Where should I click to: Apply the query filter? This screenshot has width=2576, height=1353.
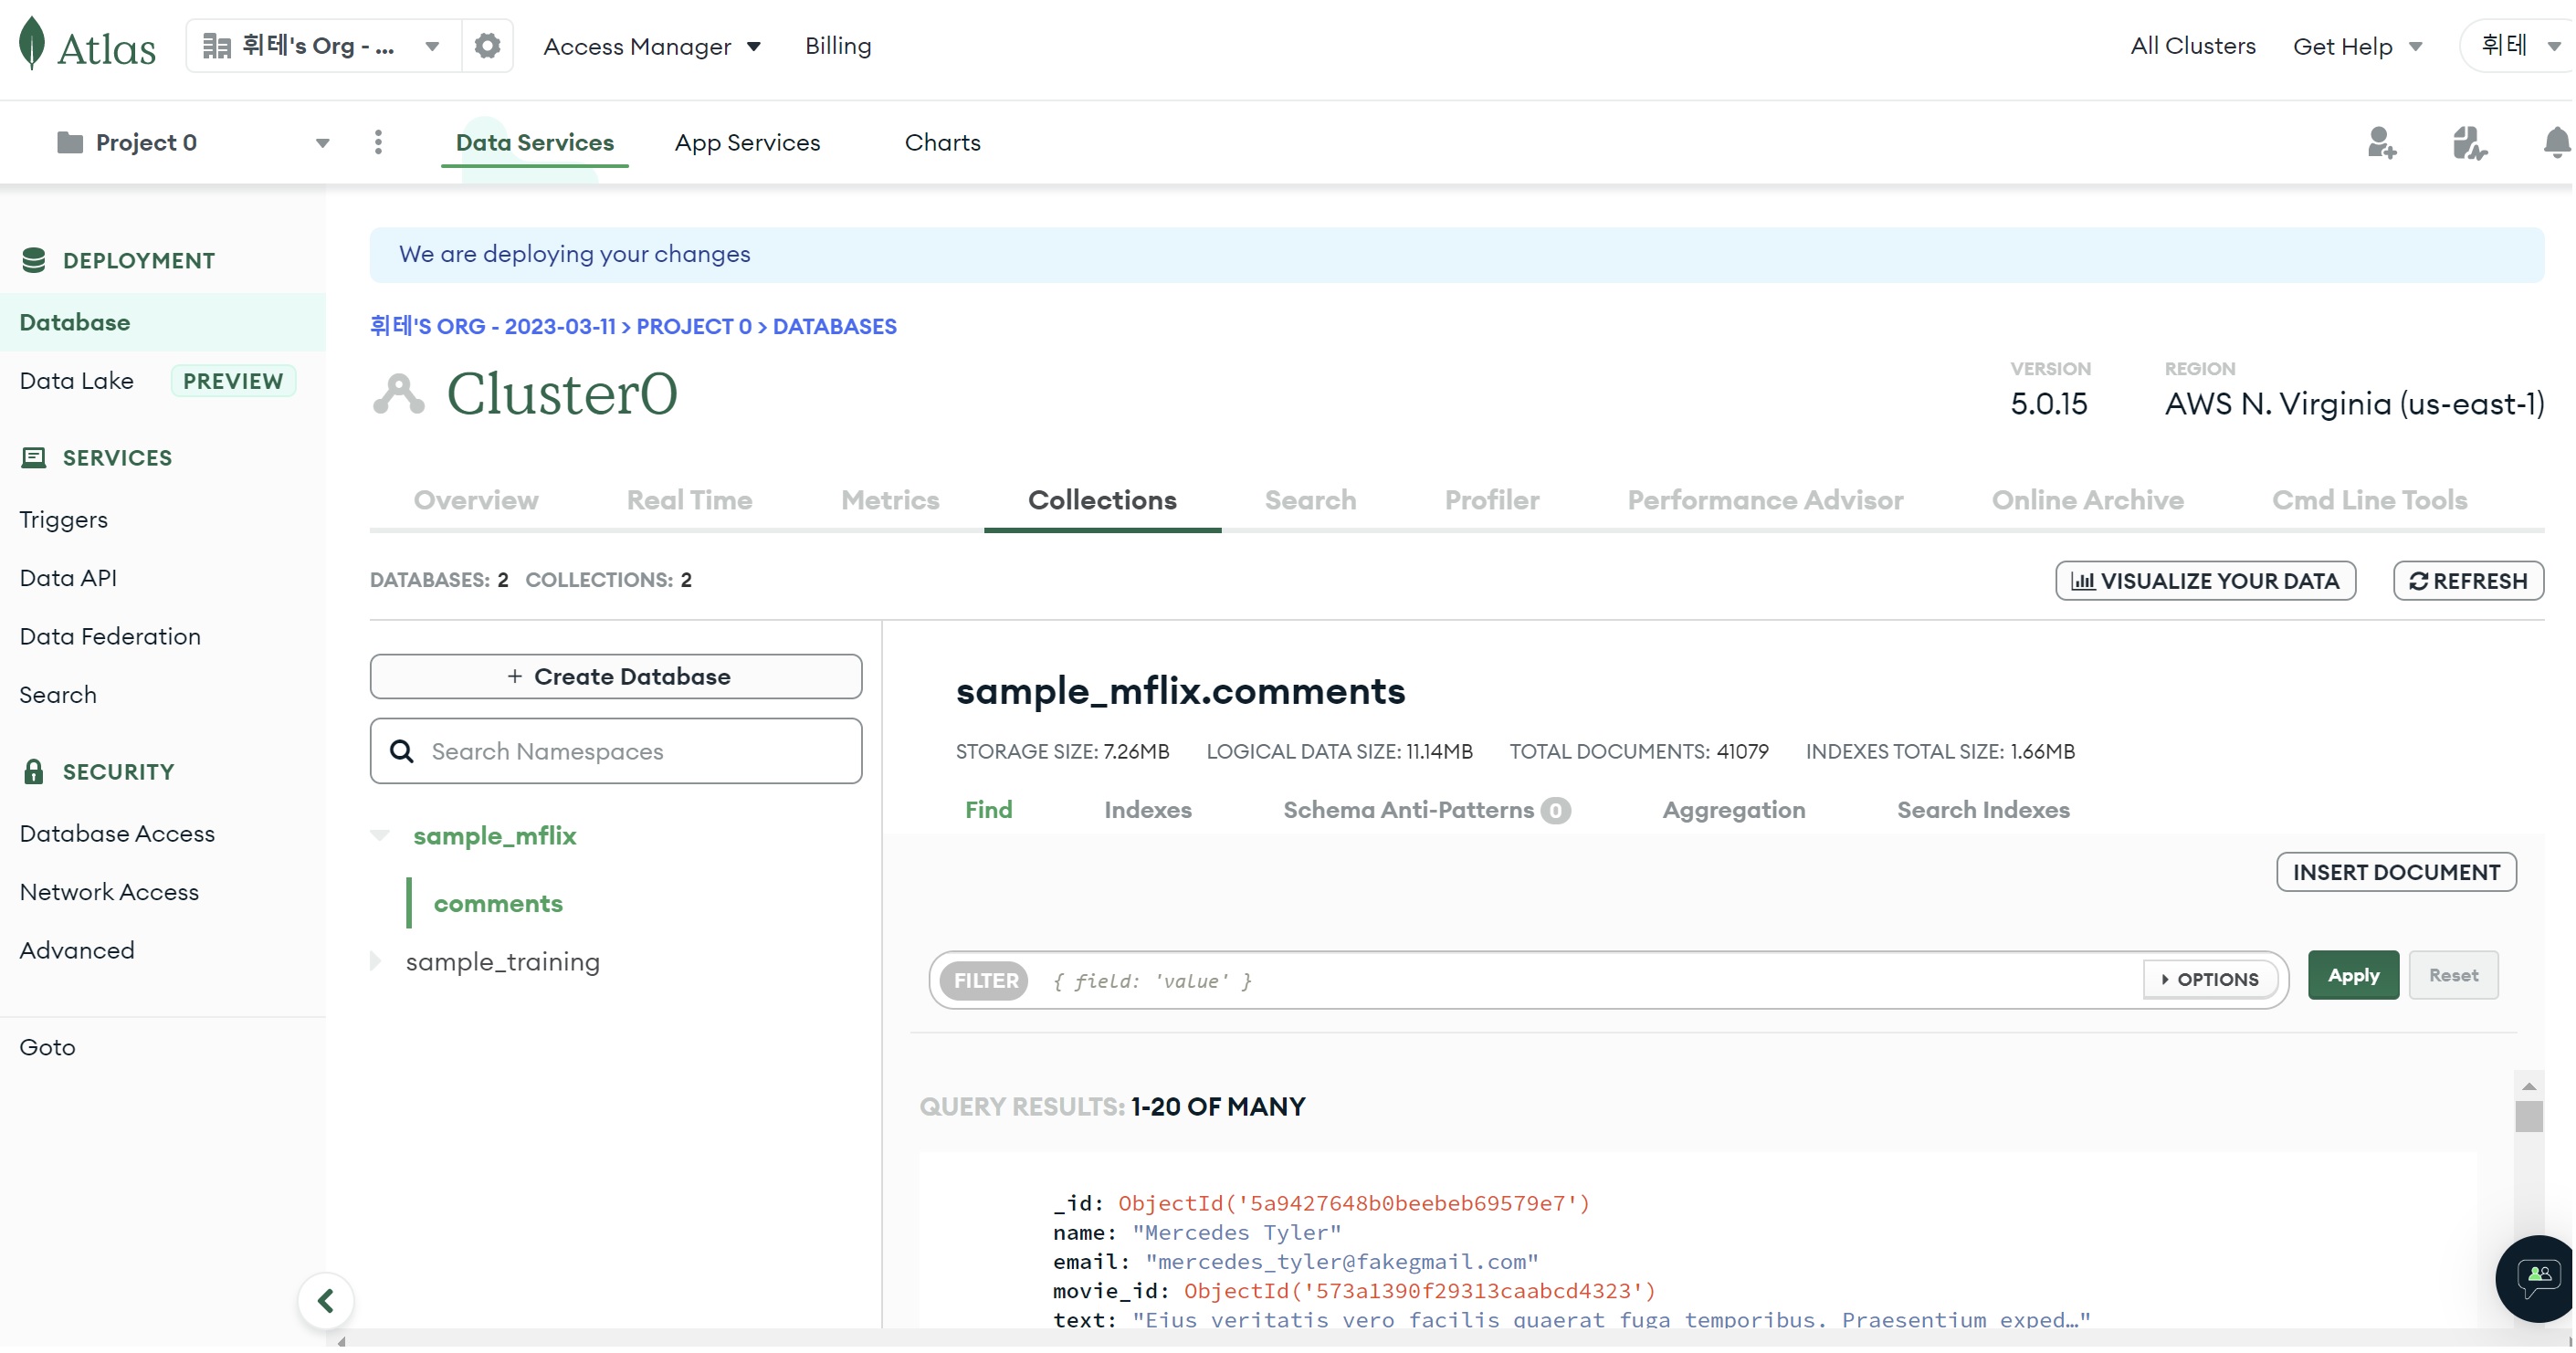(2353, 975)
